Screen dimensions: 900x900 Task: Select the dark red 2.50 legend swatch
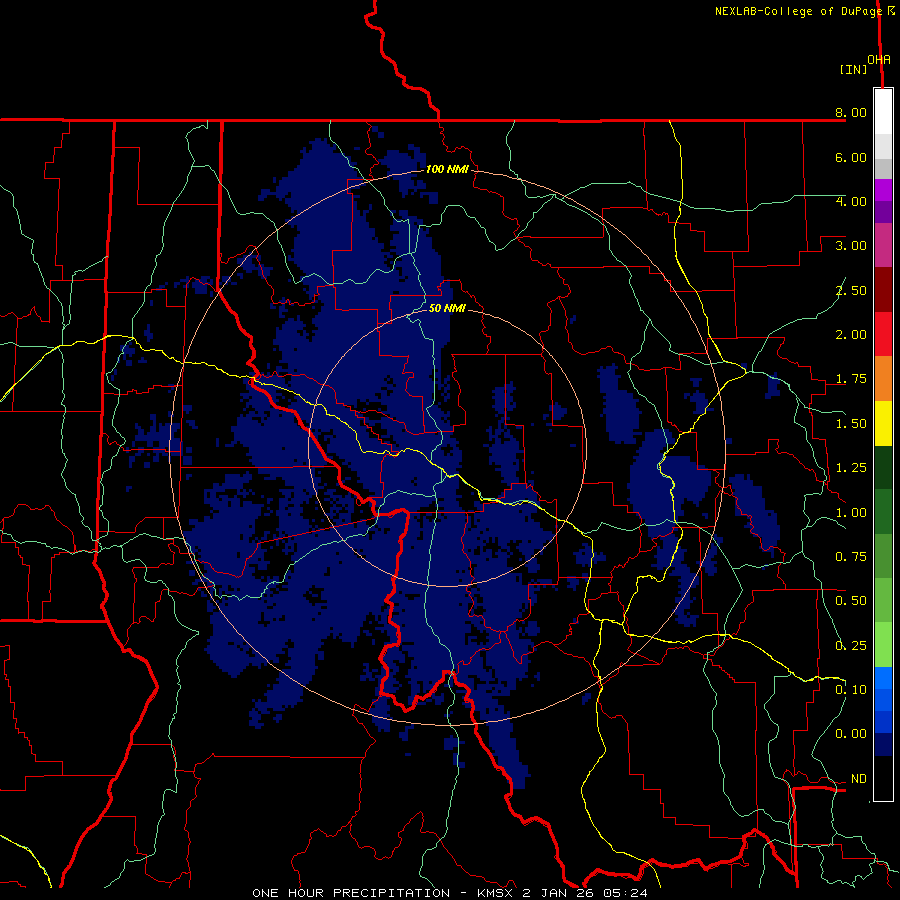(883, 290)
